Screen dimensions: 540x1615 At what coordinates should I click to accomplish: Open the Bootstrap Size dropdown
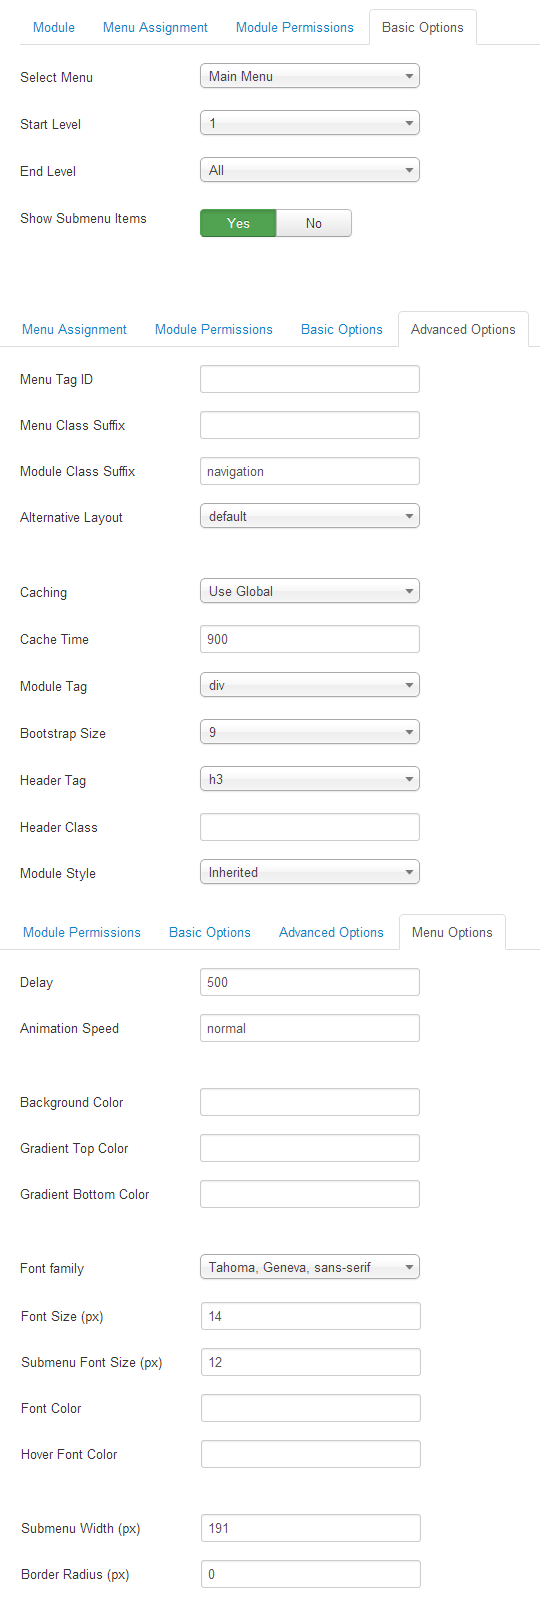pyautogui.click(x=310, y=732)
